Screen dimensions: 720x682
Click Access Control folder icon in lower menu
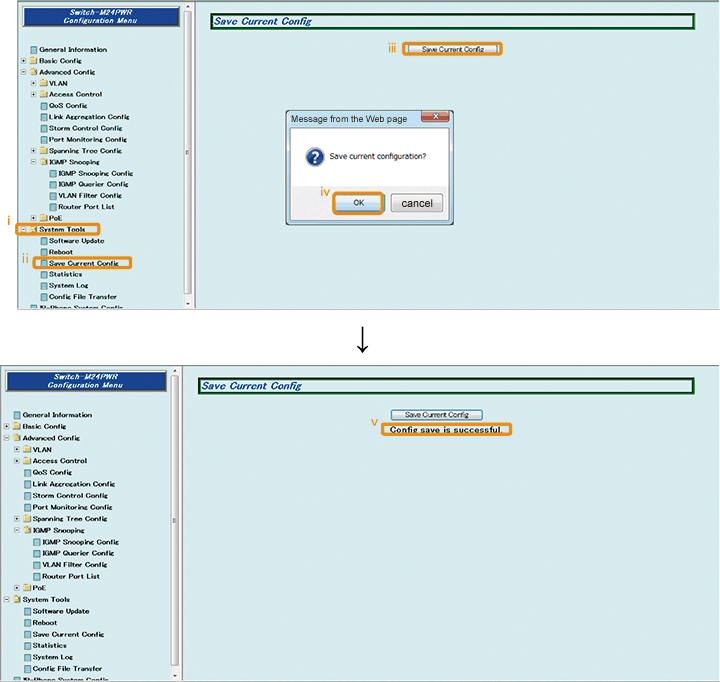pyautogui.click(x=27, y=461)
